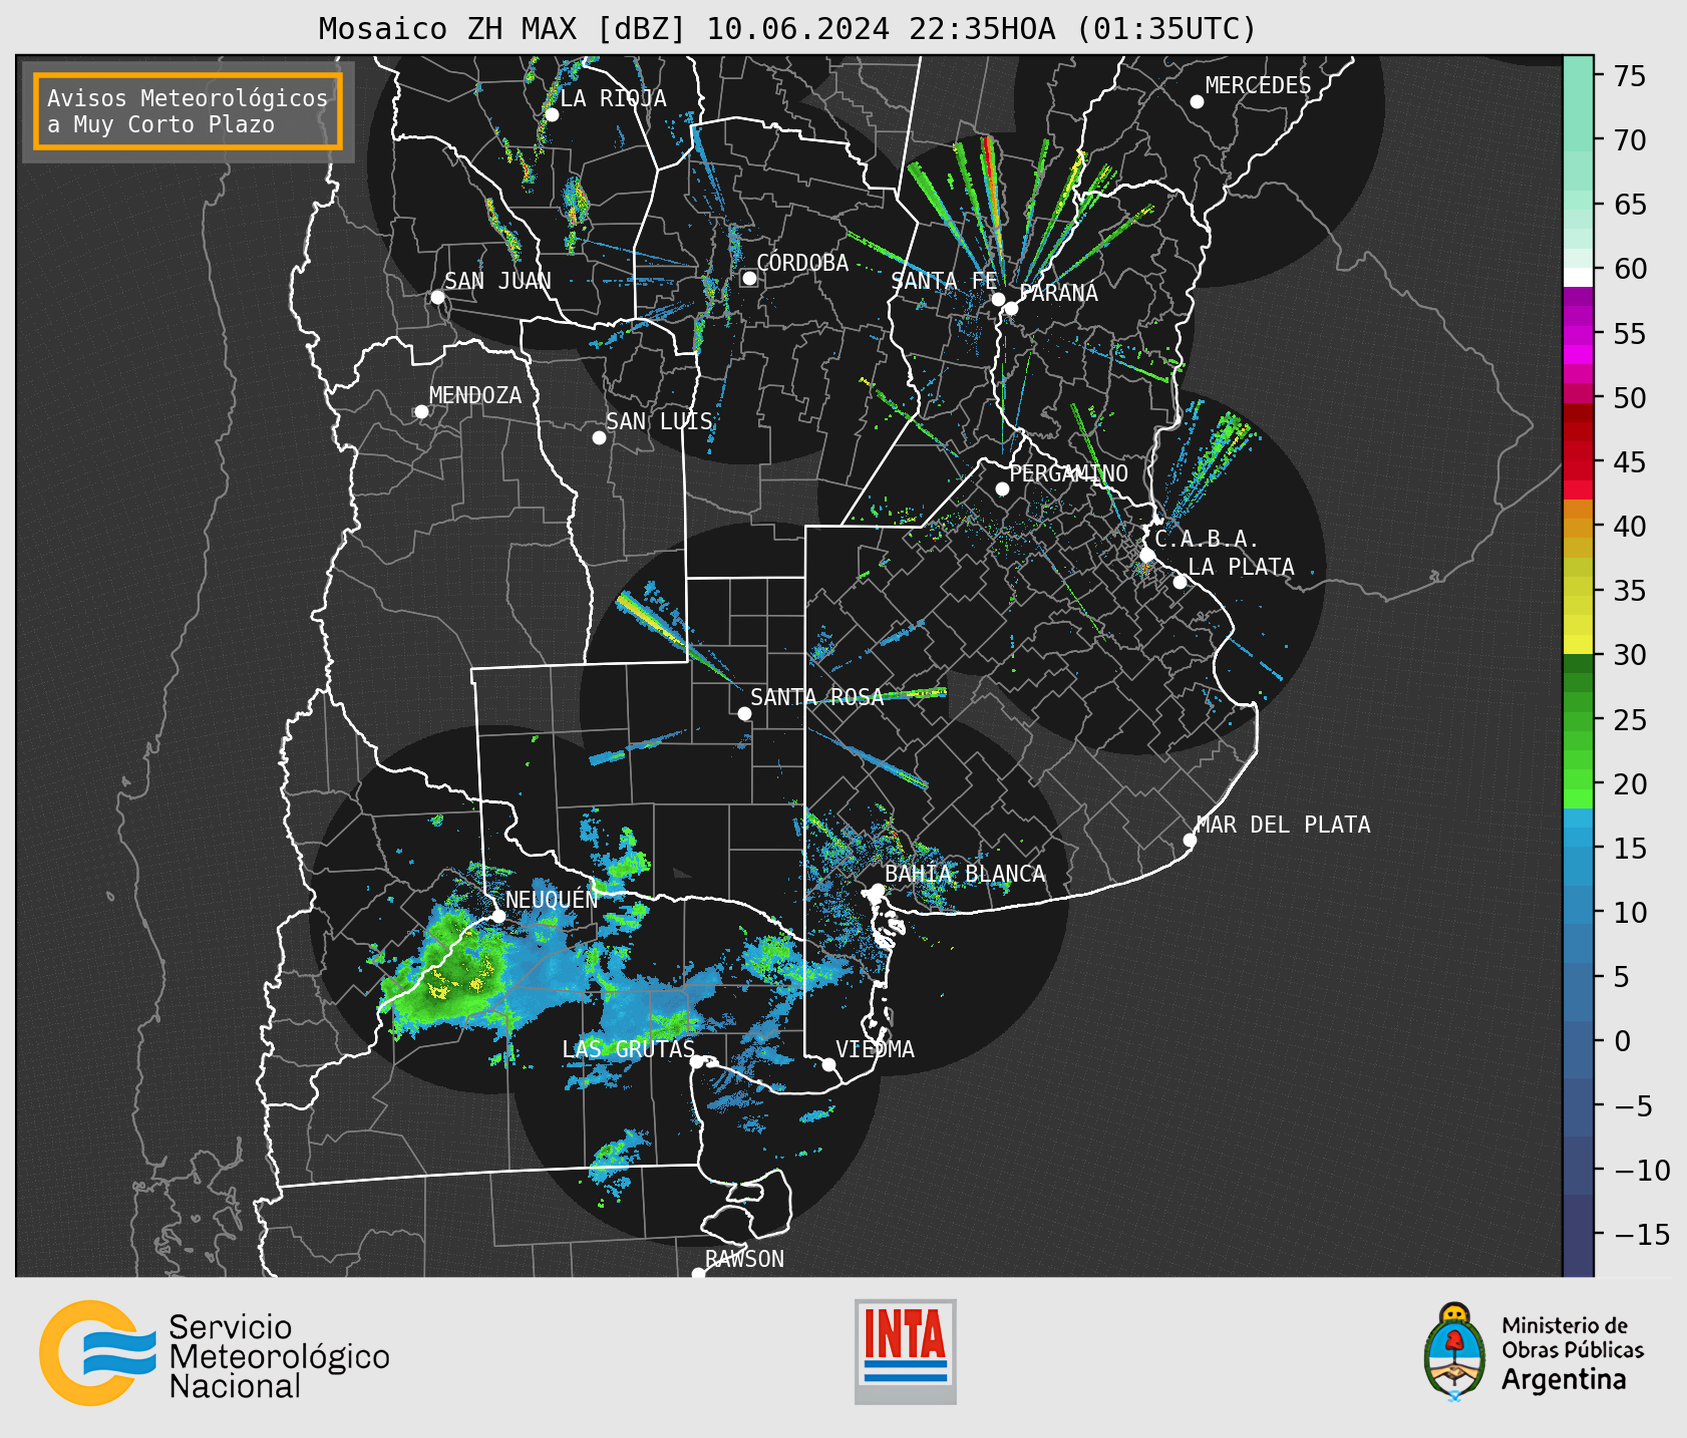Click the SANTA ROSA city marker dot
The height and width of the screenshot is (1438, 1687).
coord(744,713)
